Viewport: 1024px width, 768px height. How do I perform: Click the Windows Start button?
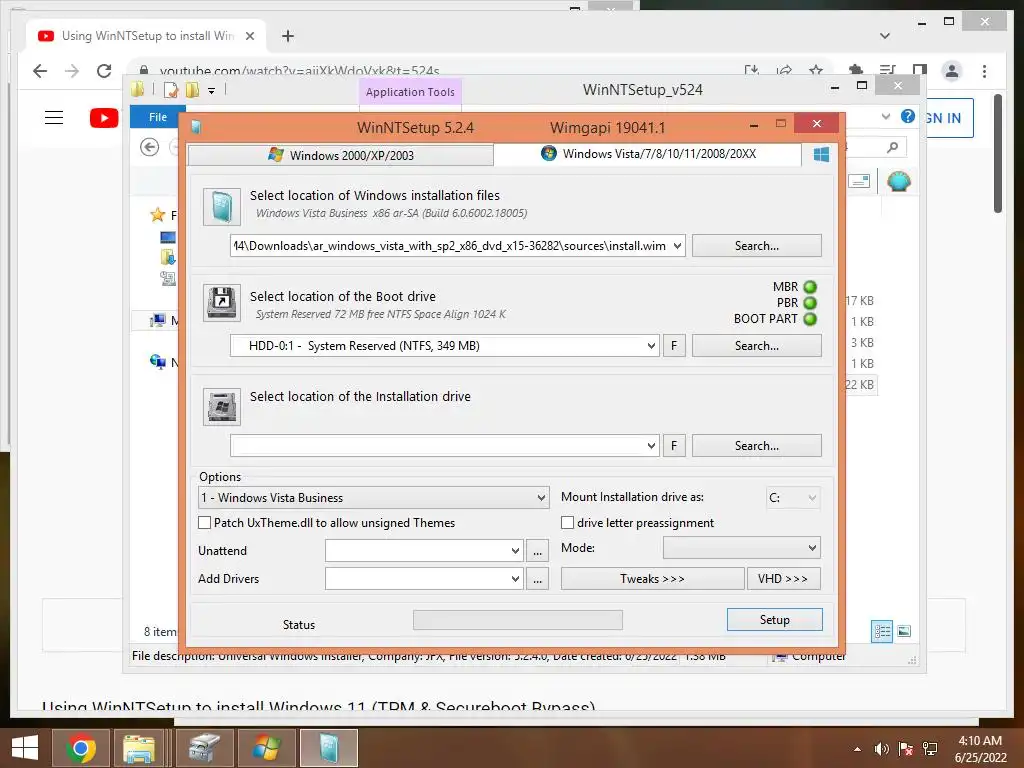coord(25,748)
